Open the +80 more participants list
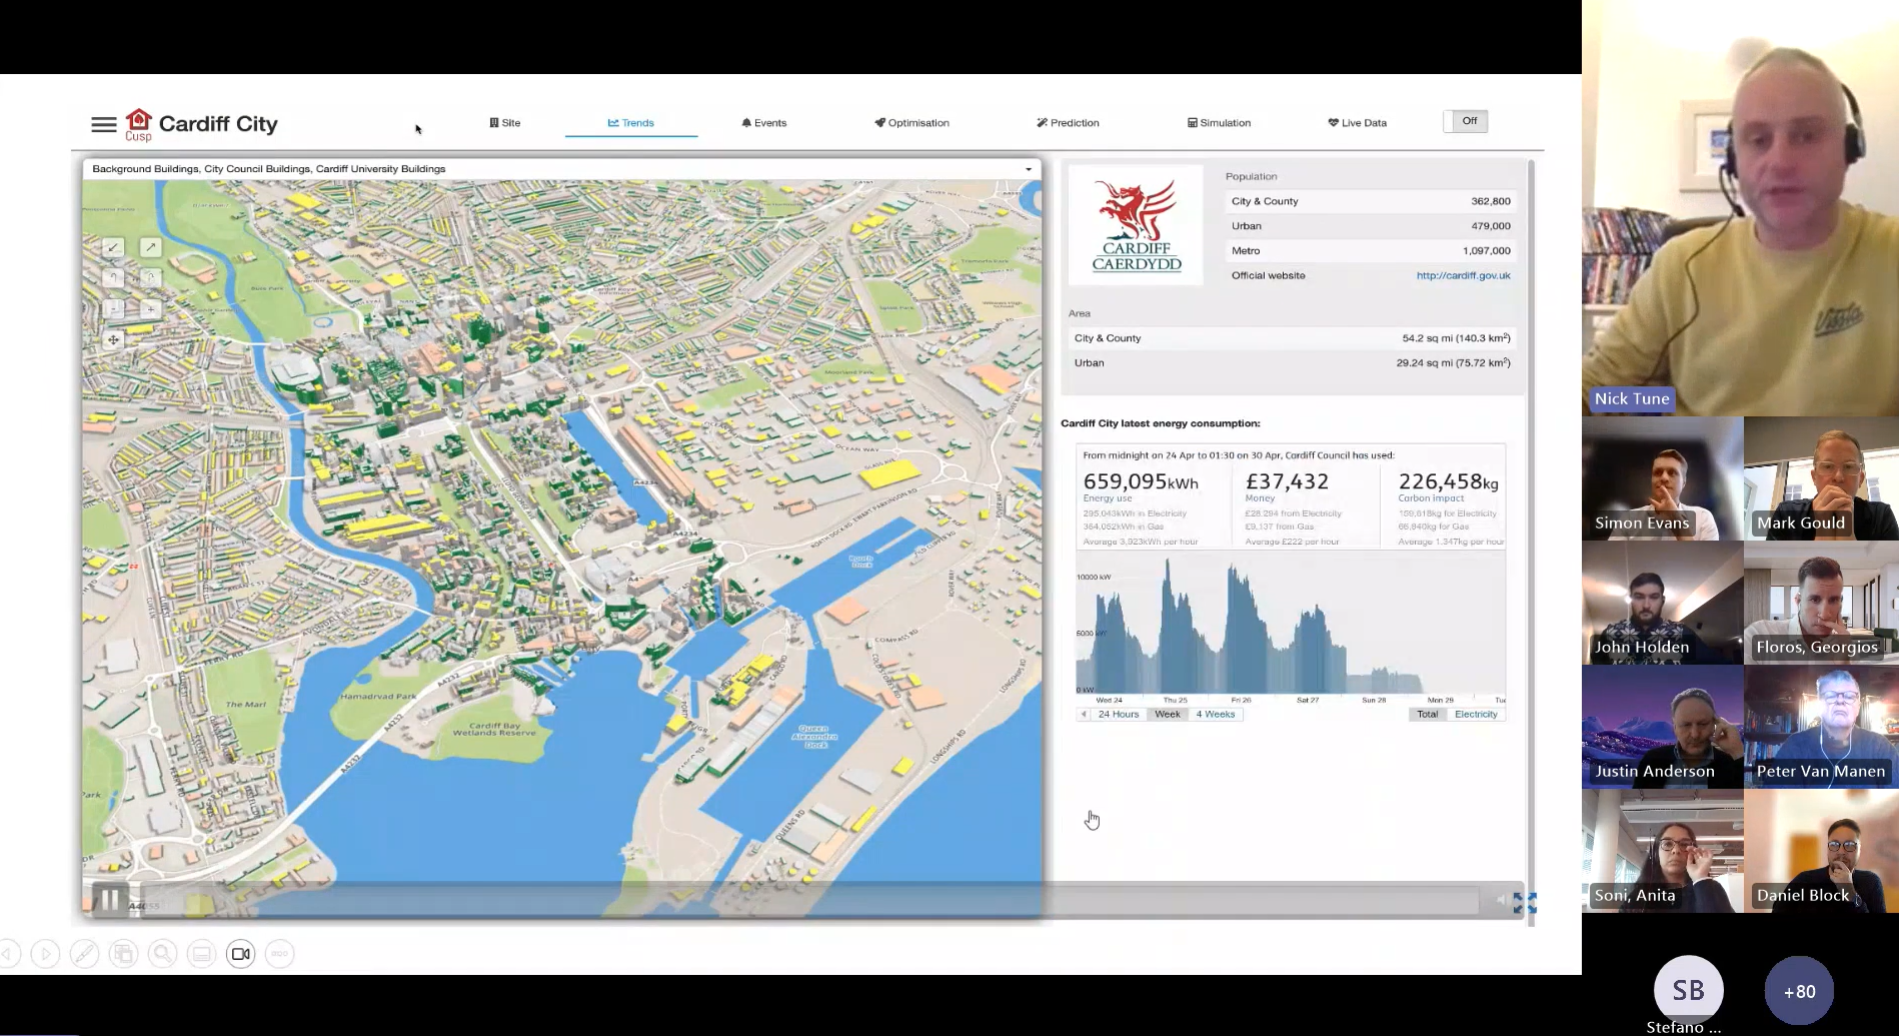The image size is (1899, 1036). click(x=1798, y=991)
